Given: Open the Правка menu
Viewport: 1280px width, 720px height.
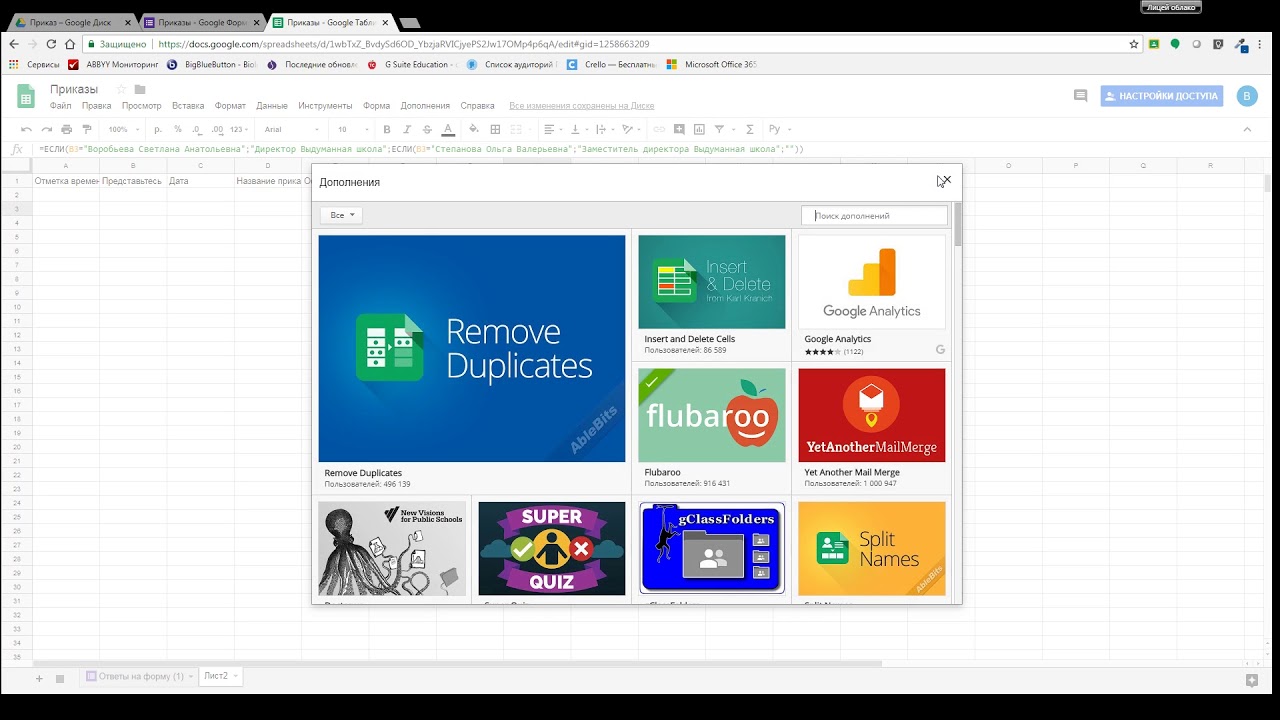Looking at the screenshot, I should pyautogui.click(x=96, y=105).
